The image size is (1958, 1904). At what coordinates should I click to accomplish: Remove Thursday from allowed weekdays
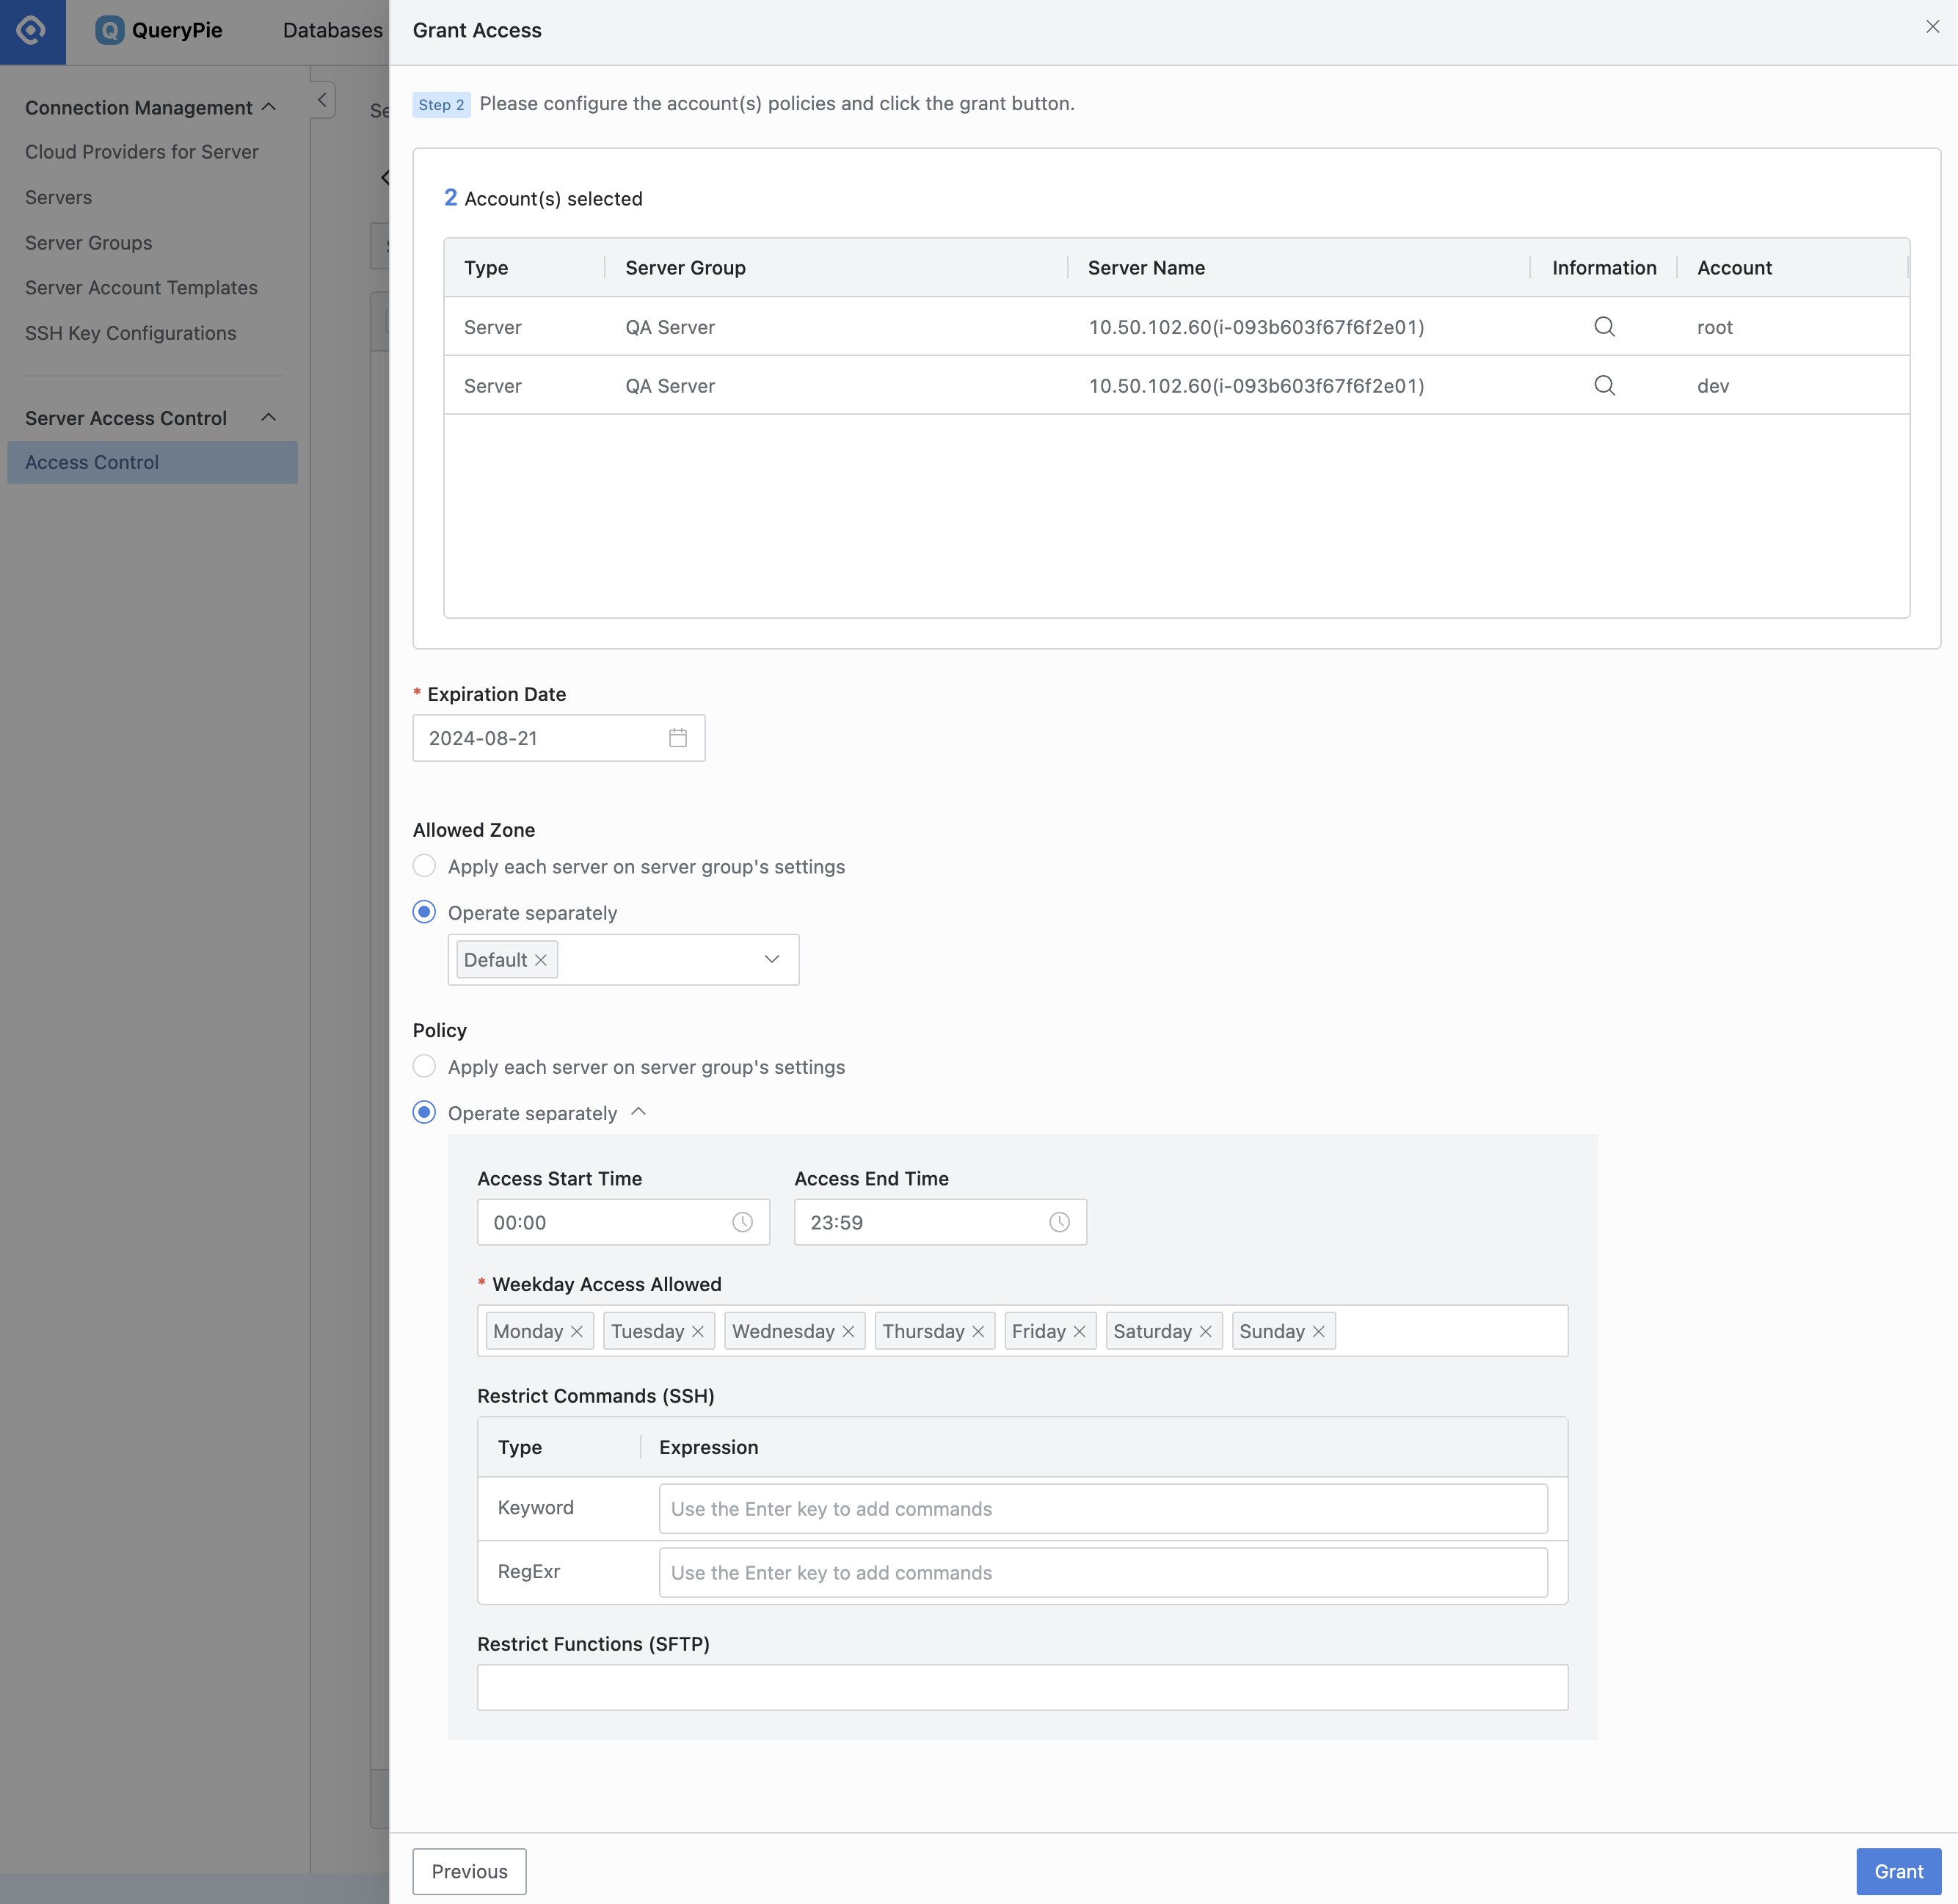coord(978,1332)
